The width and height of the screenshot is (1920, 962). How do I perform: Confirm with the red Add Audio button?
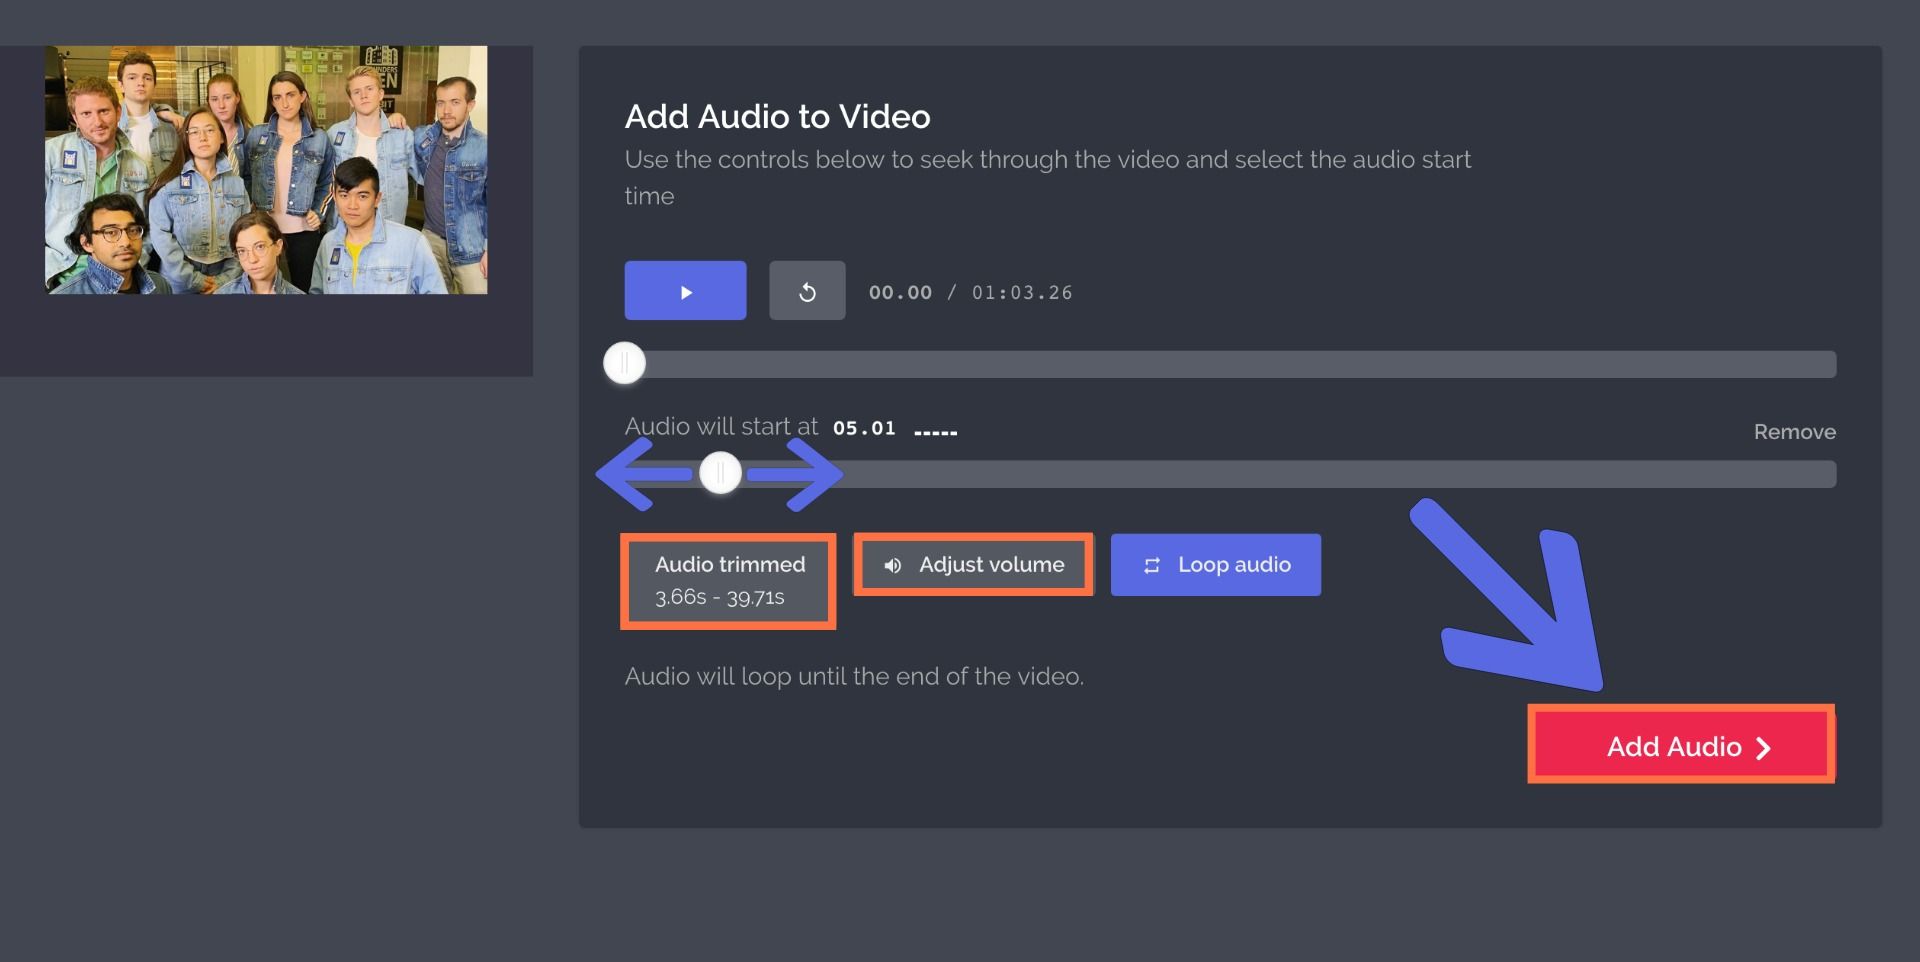tap(1680, 746)
